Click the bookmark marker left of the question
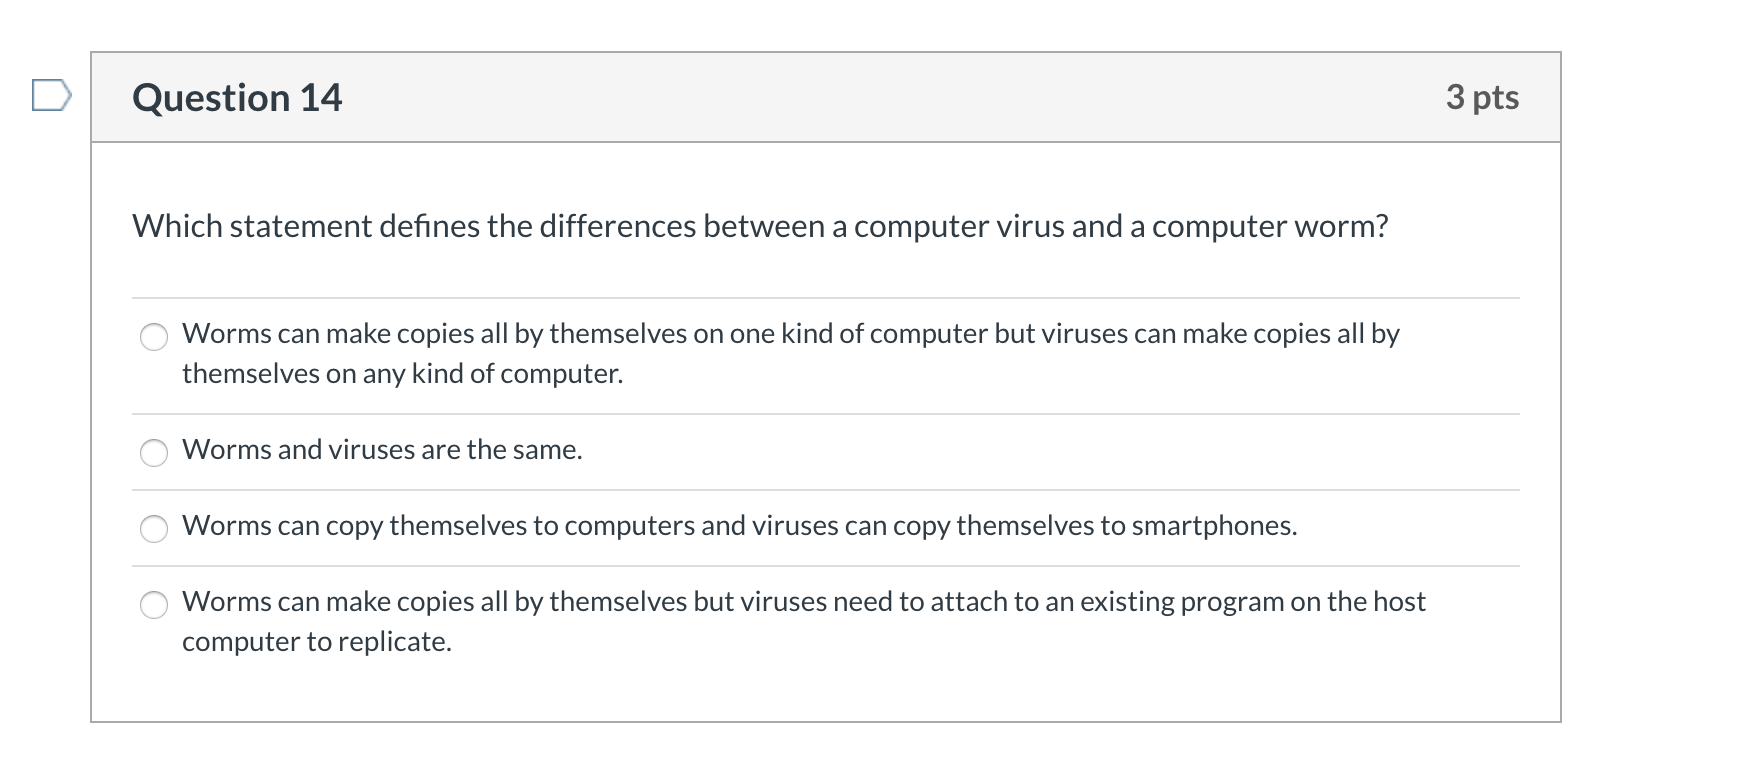The height and width of the screenshot is (765, 1758). pos(50,95)
